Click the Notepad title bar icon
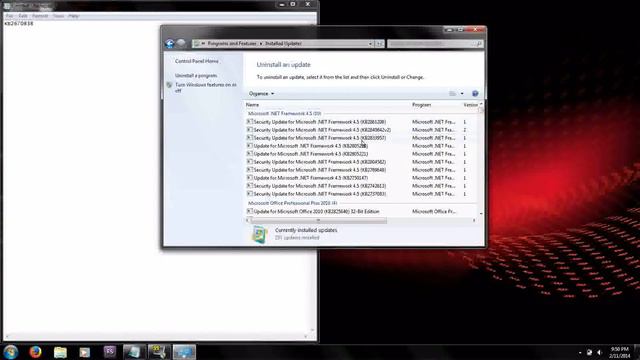 7,6
